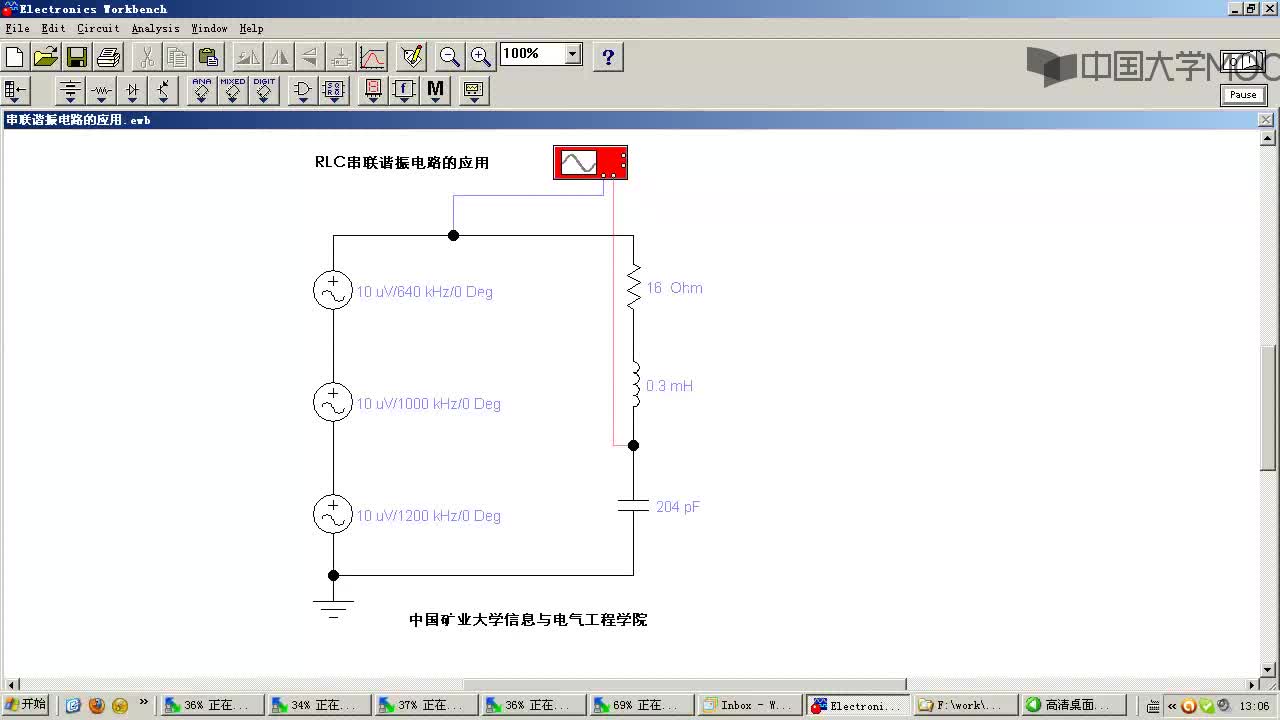1280x720 pixels.
Task: Expand the Digital ICs parts bin
Action: 264,91
